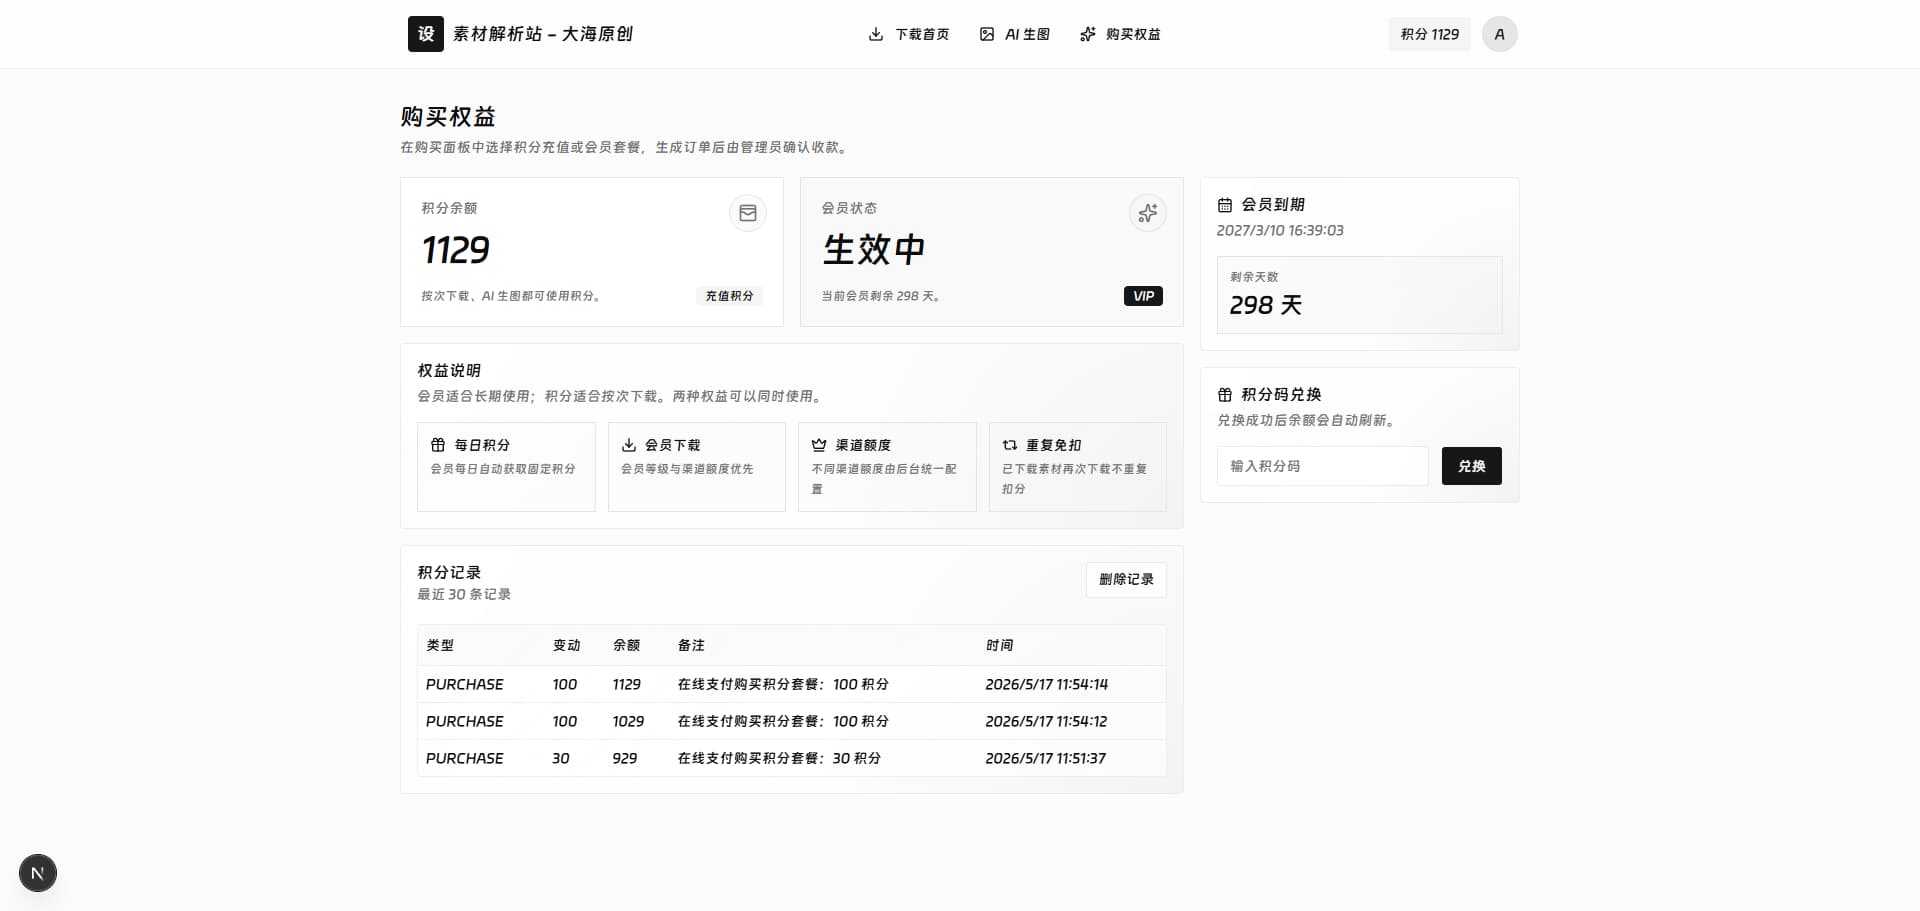Click balance cell 1029 in records table

tap(628, 722)
